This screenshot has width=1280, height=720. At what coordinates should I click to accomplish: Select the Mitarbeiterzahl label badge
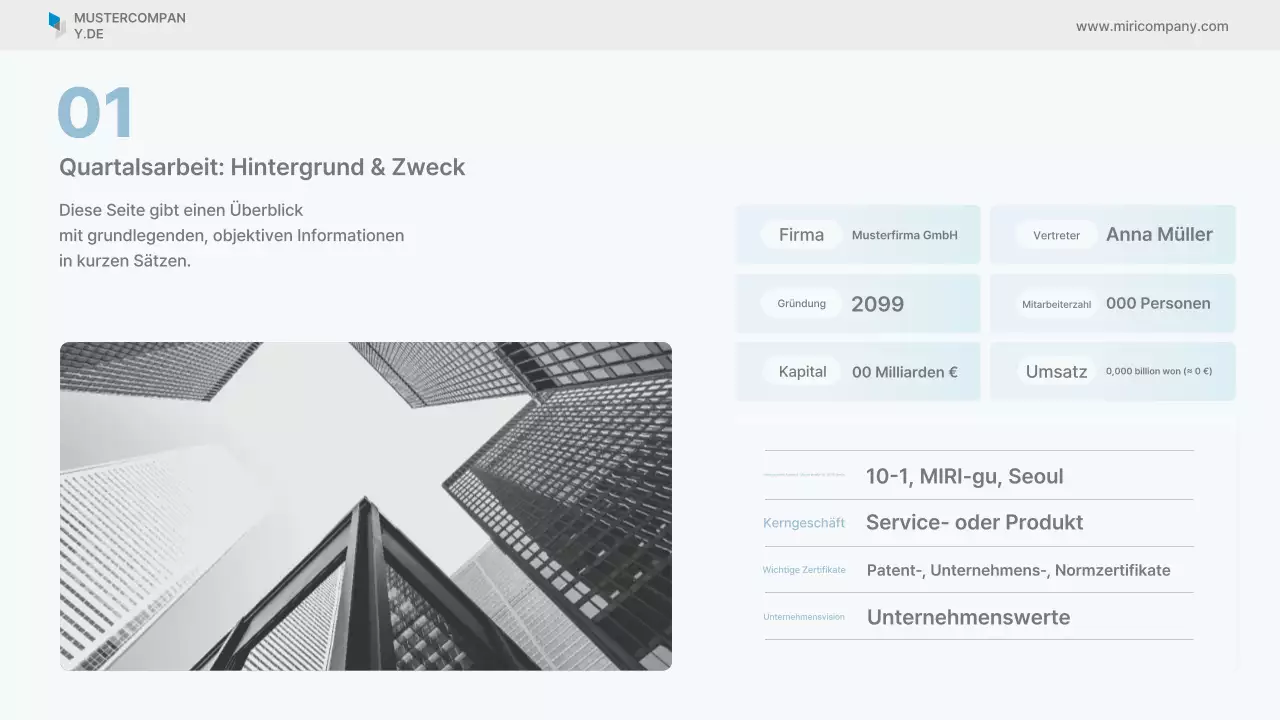1055,304
